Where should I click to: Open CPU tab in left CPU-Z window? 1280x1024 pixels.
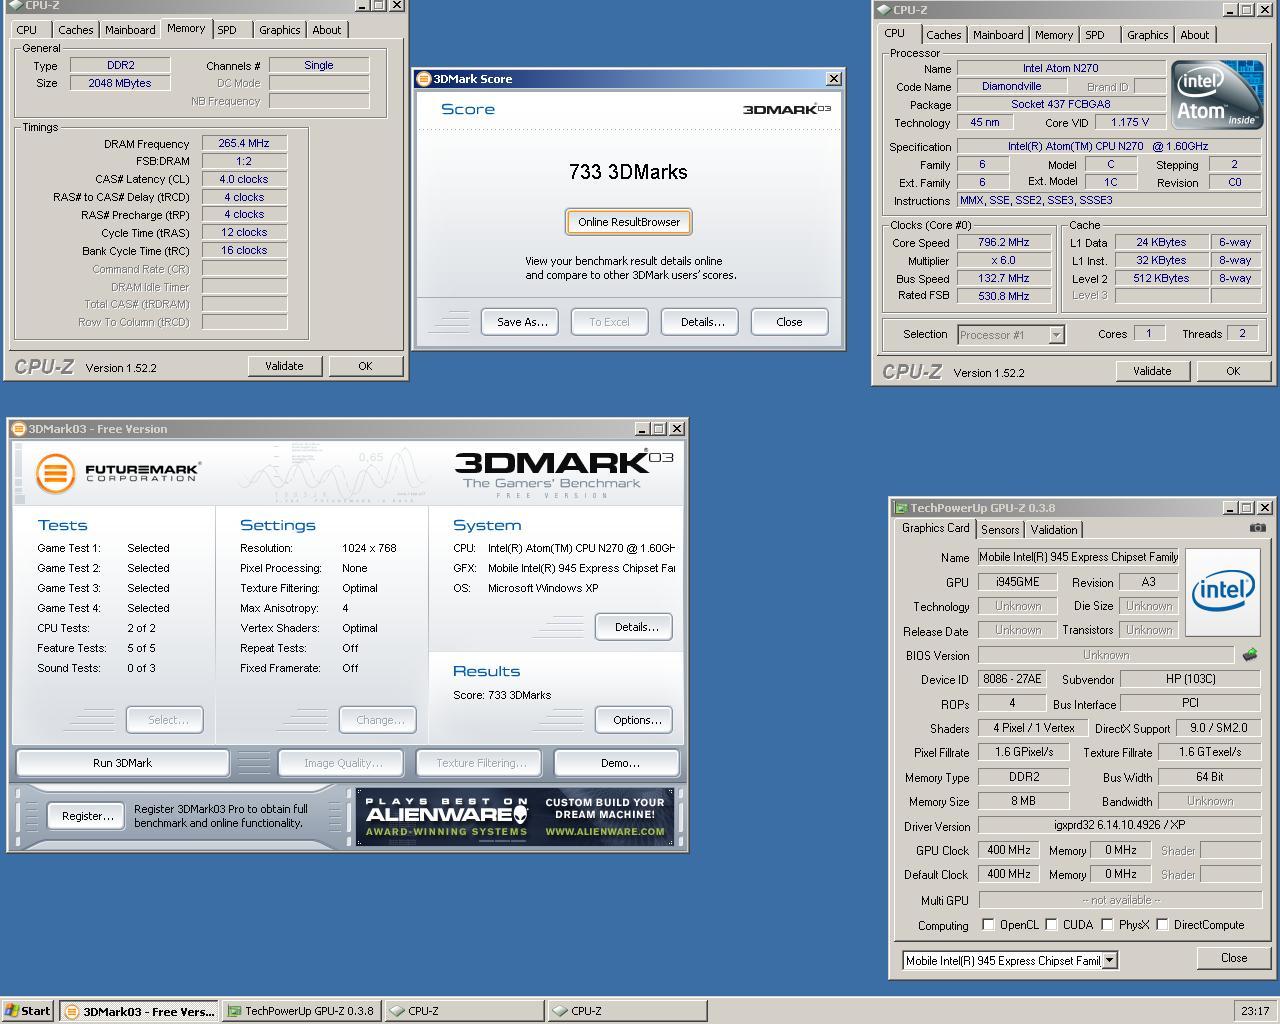[27, 30]
